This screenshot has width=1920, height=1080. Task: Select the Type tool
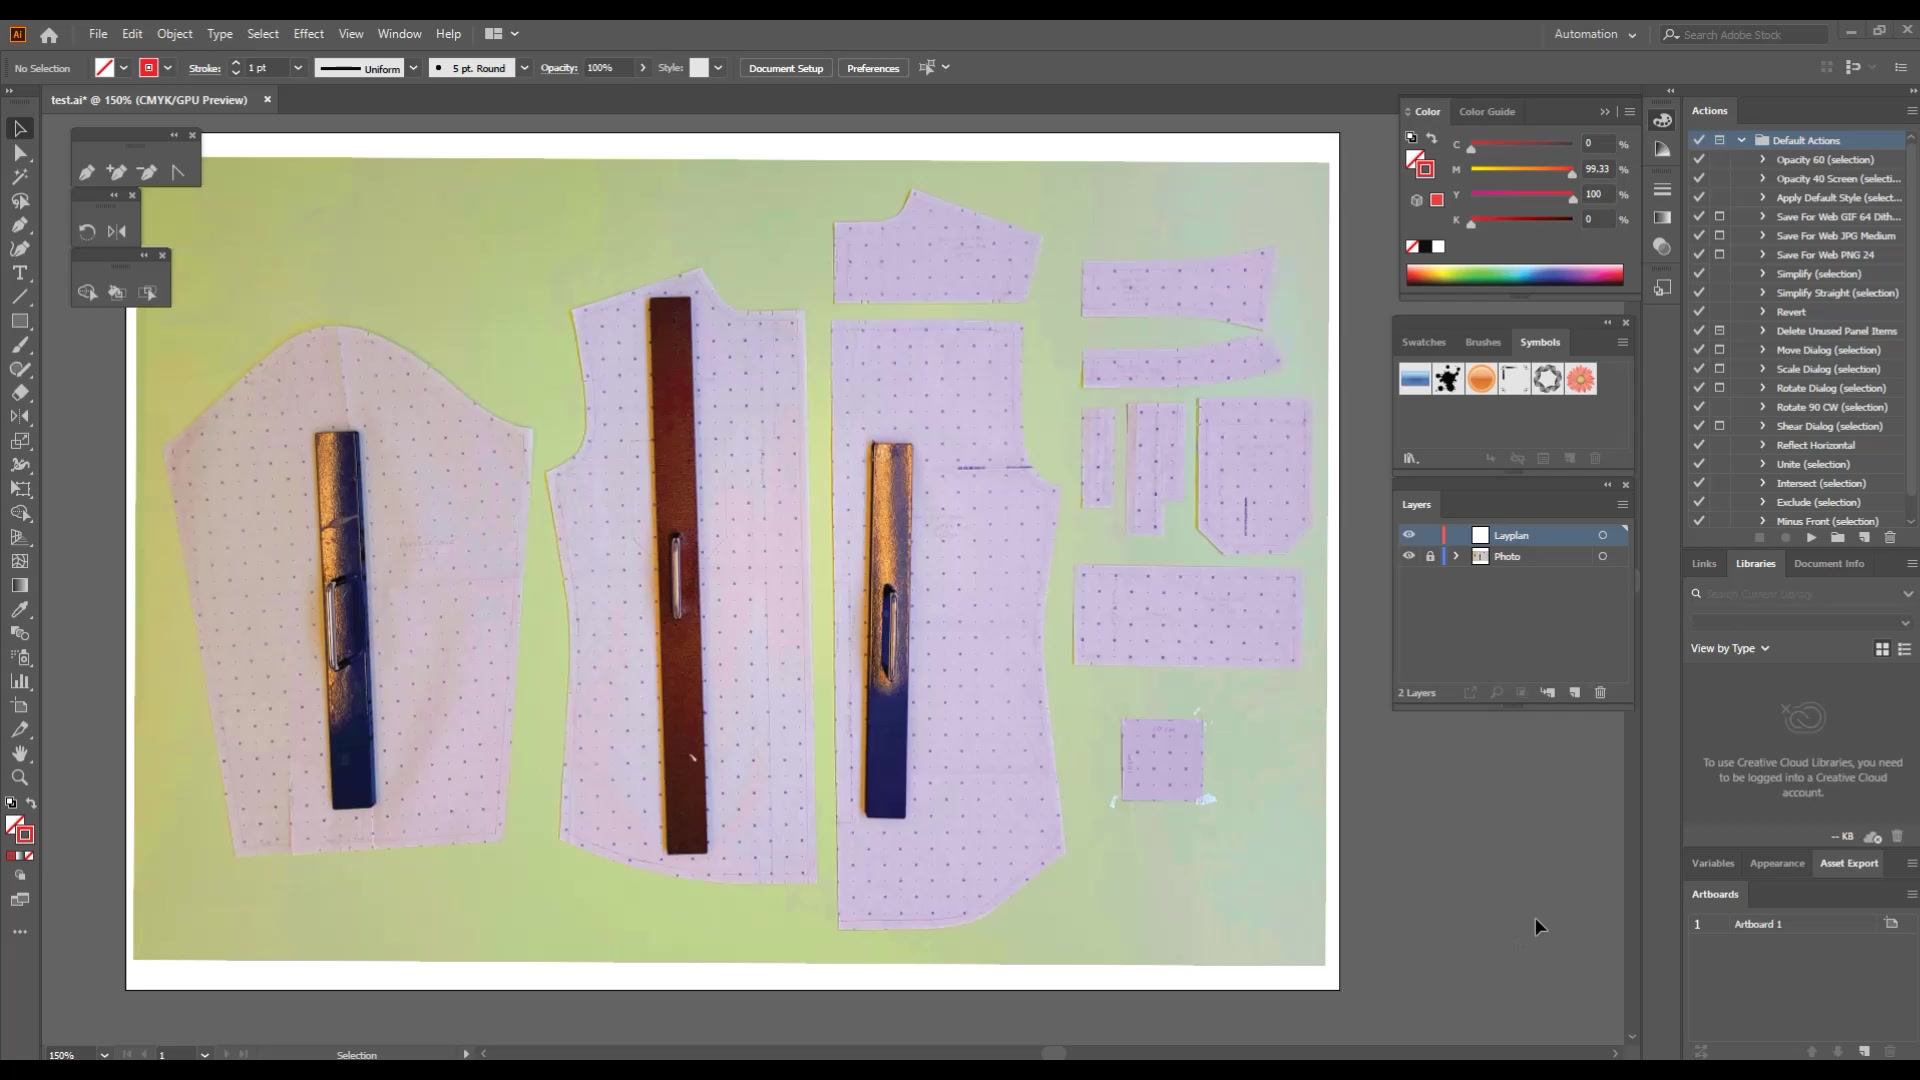(19, 272)
